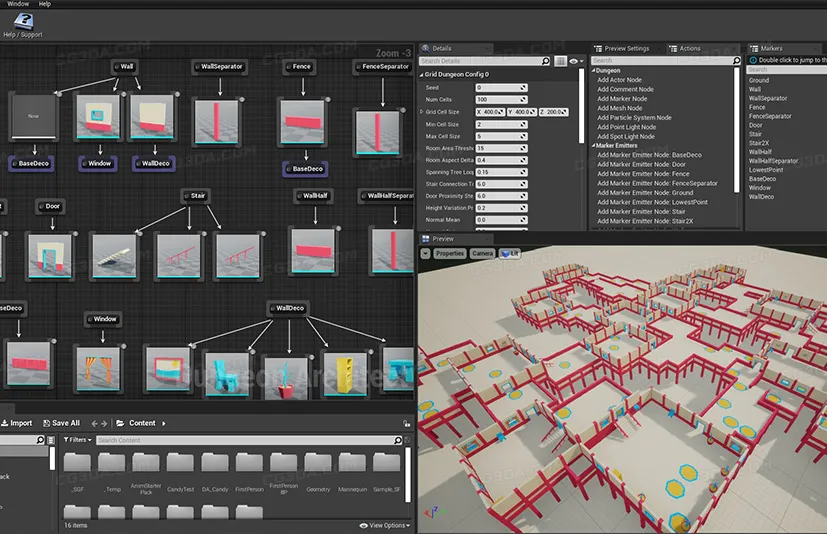Open the Filters dropdown
The height and width of the screenshot is (534, 827).
click(x=78, y=440)
